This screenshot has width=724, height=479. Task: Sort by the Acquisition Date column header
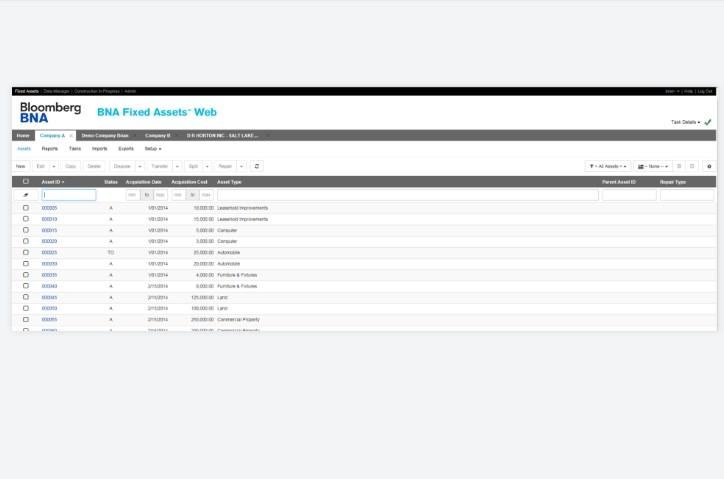[x=144, y=182]
